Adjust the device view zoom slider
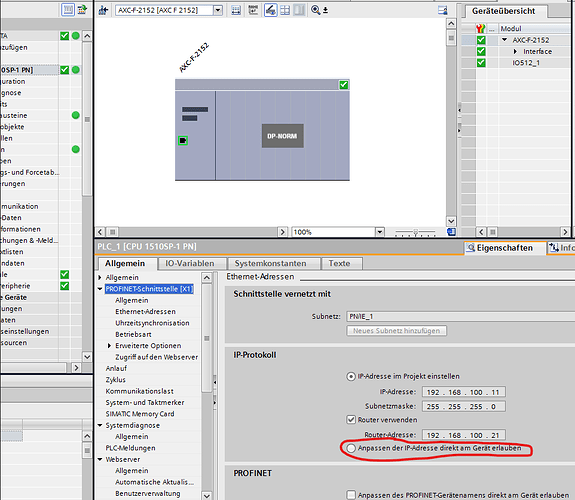 [415, 232]
